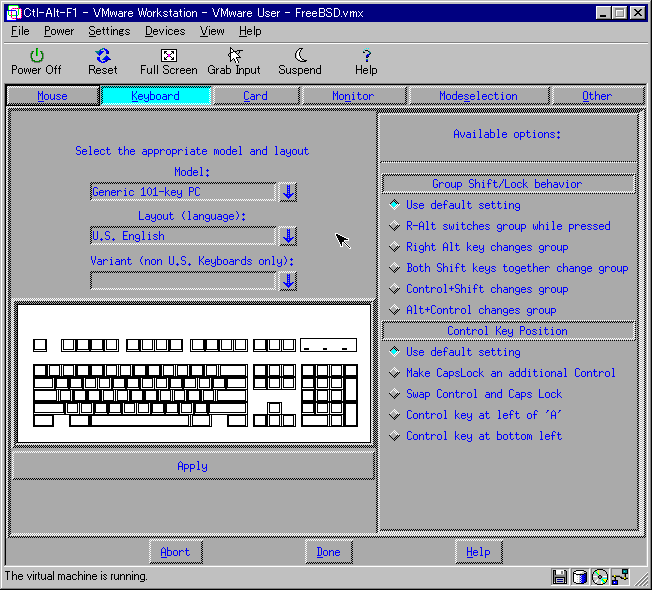The width and height of the screenshot is (652, 590).
Task: Click the 'Group Shift/Lock behavior' header
Action: [508, 184]
